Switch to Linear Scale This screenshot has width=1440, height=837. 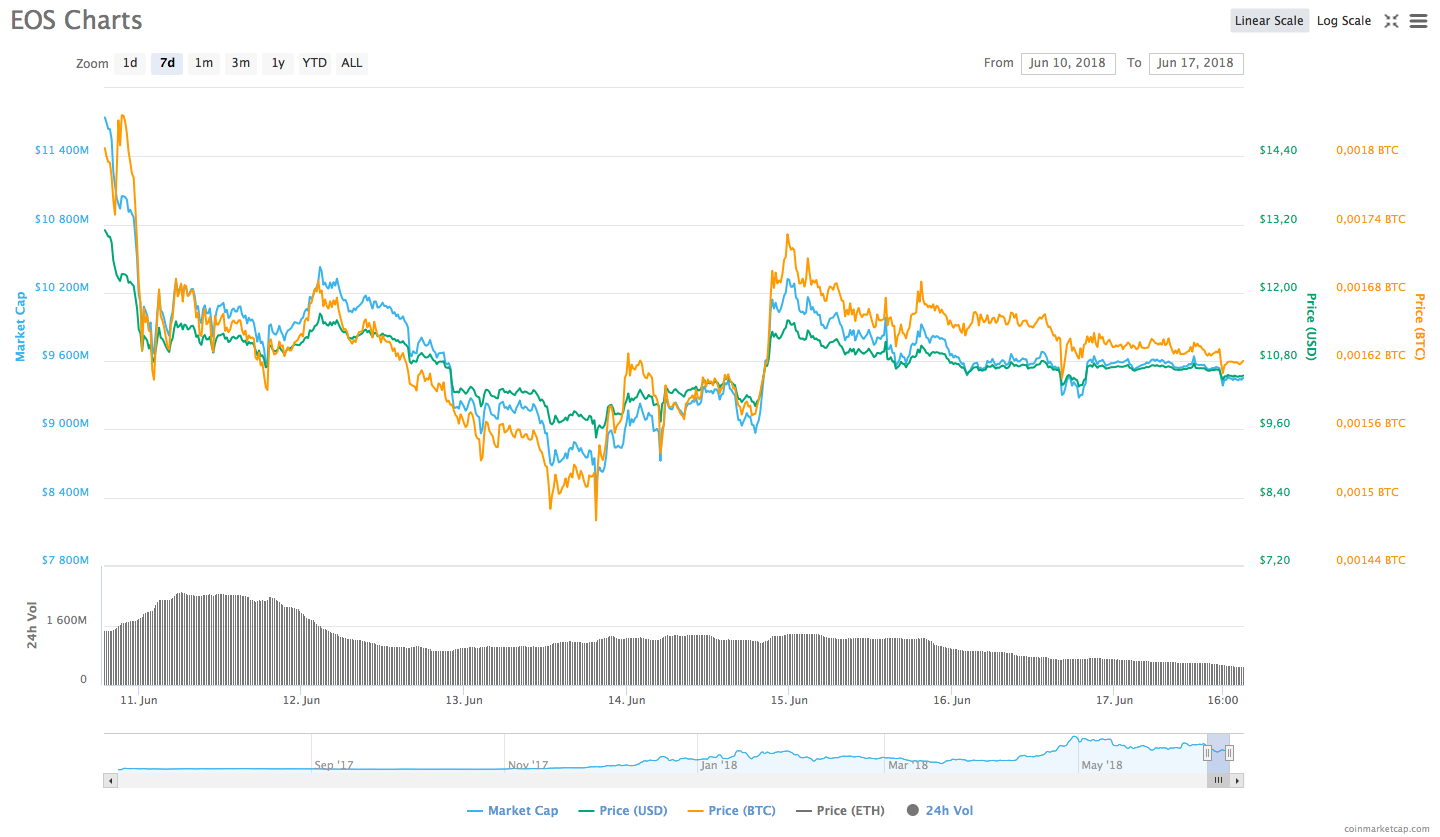1269,21
